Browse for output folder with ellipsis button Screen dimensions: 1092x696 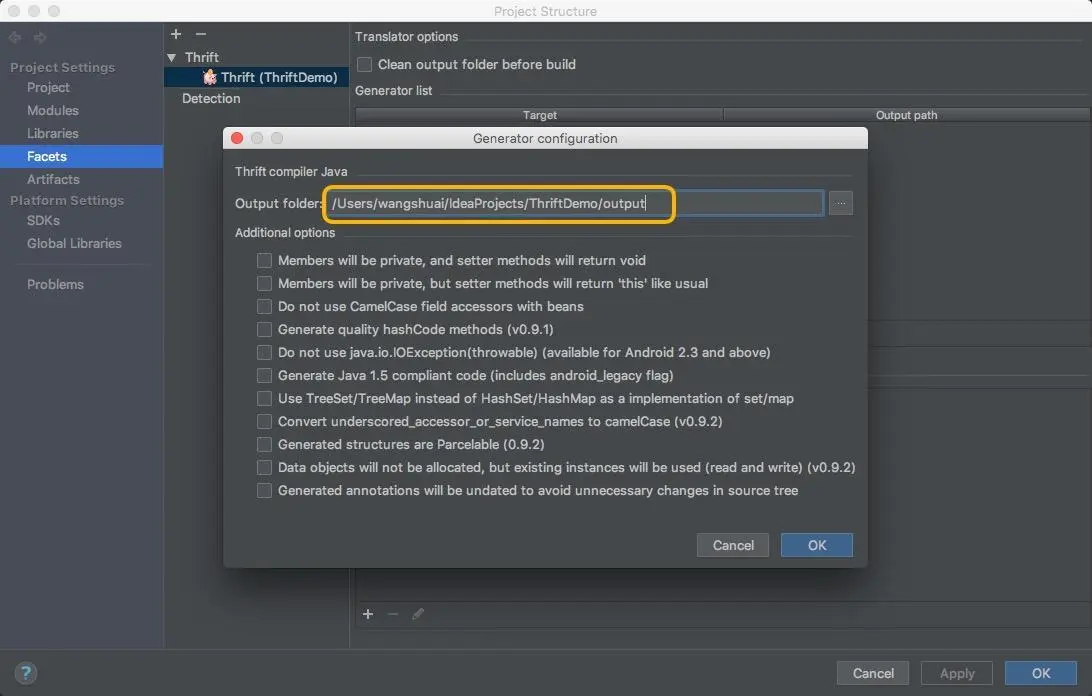pos(841,203)
